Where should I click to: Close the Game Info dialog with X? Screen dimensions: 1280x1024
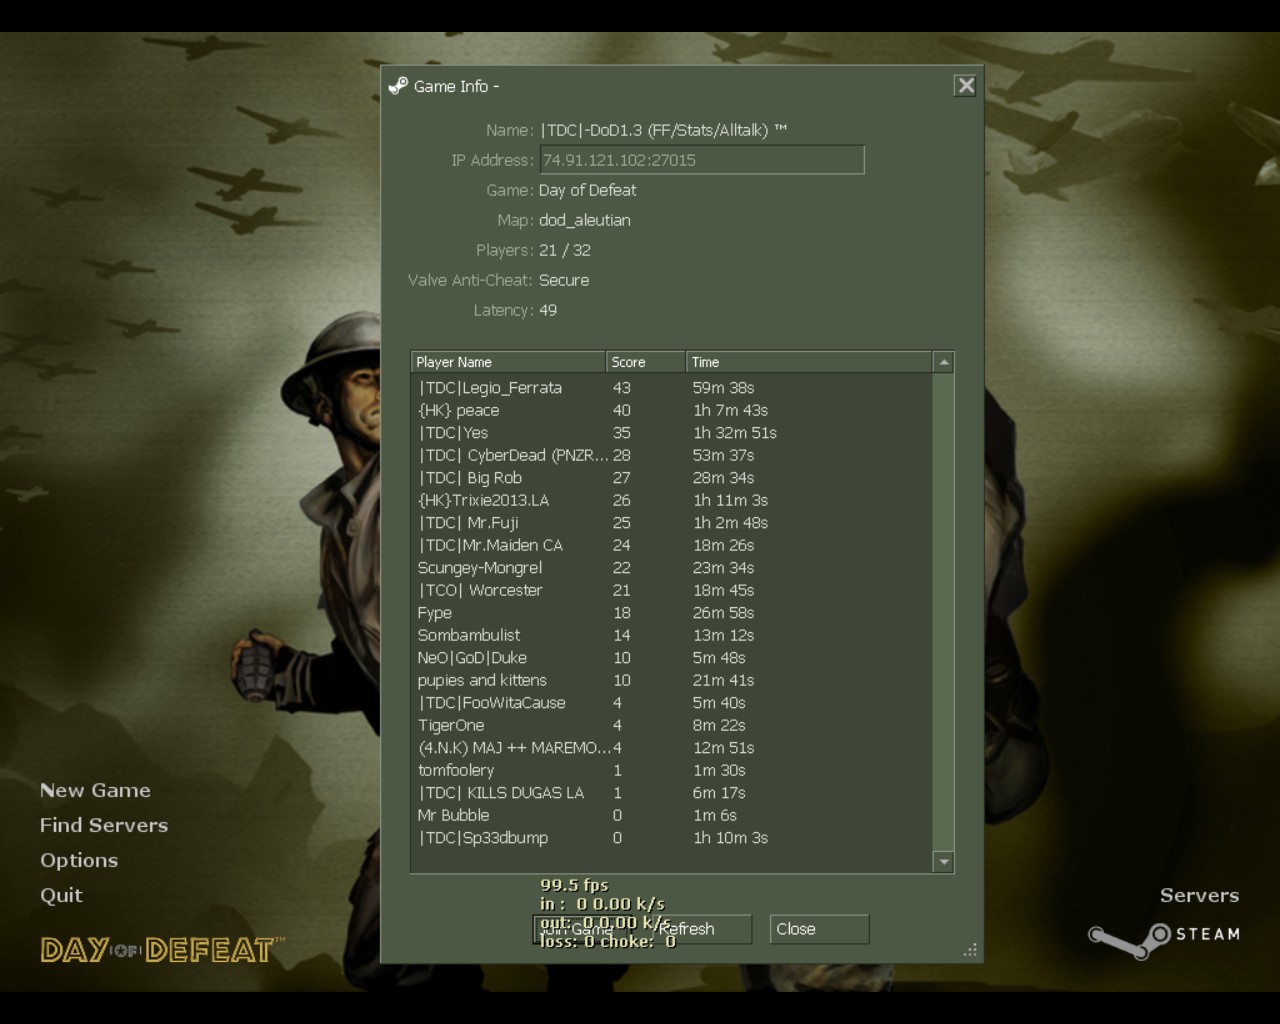pos(965,86)
